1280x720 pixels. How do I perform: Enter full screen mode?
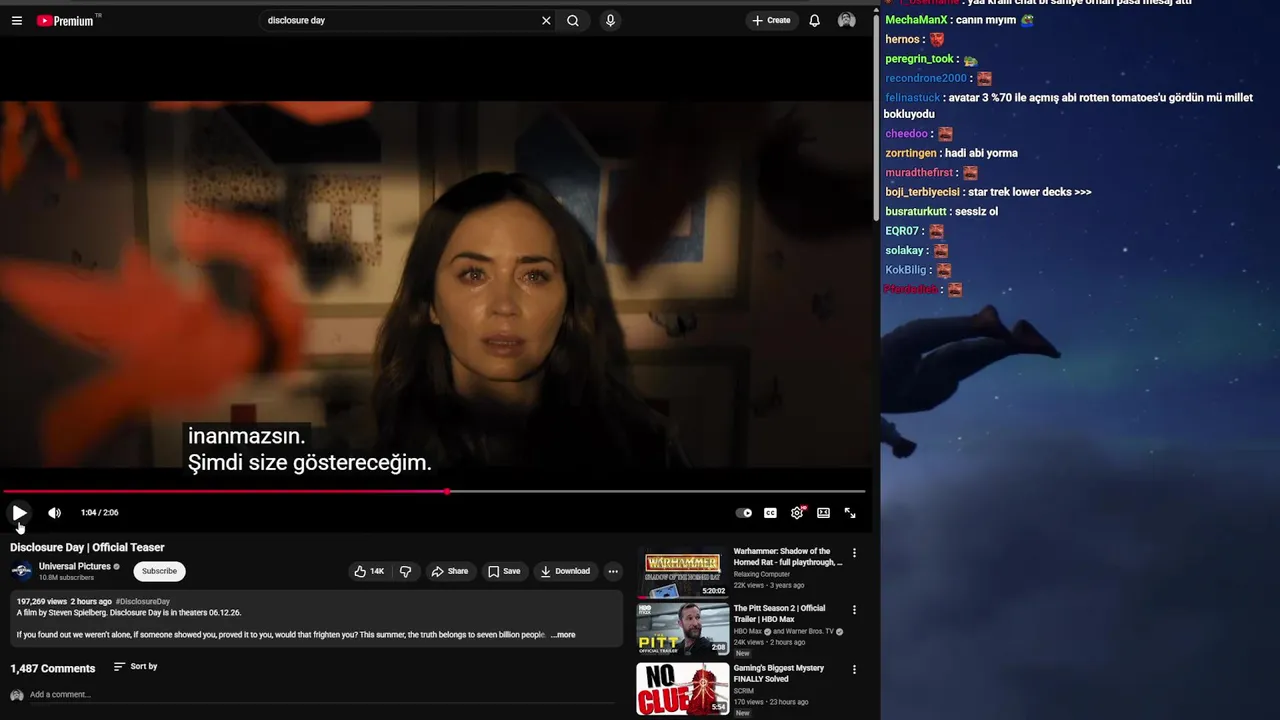pyautogui.click(x=850, y=513)
